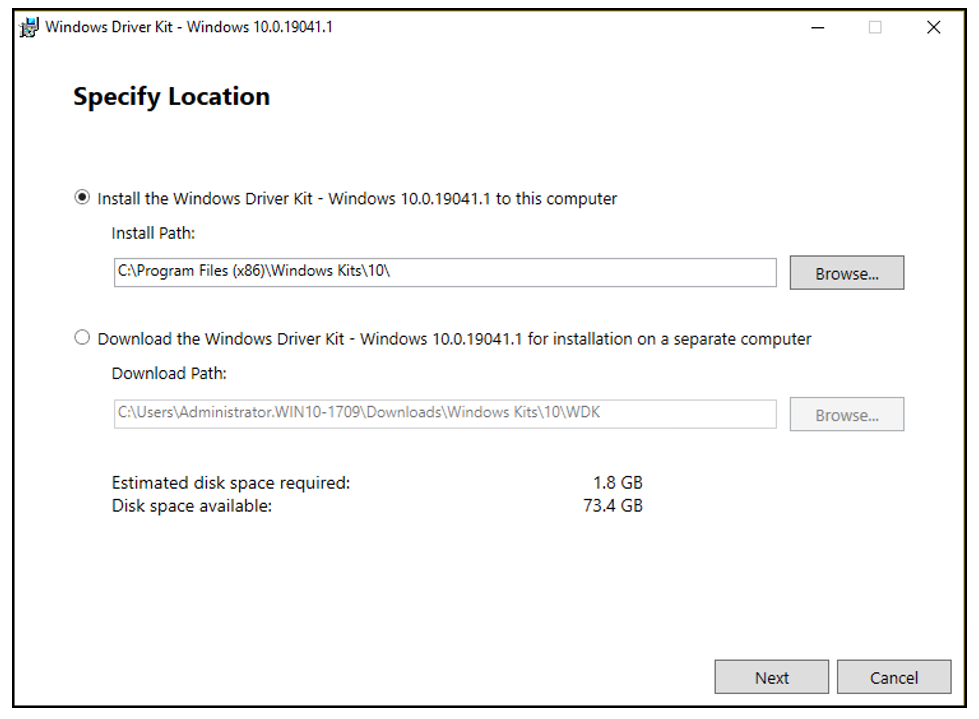
Task: Click the window title 'Windows Driver Kit - Windows 10.0.19041.1'
Action: [x=189, y=27]
